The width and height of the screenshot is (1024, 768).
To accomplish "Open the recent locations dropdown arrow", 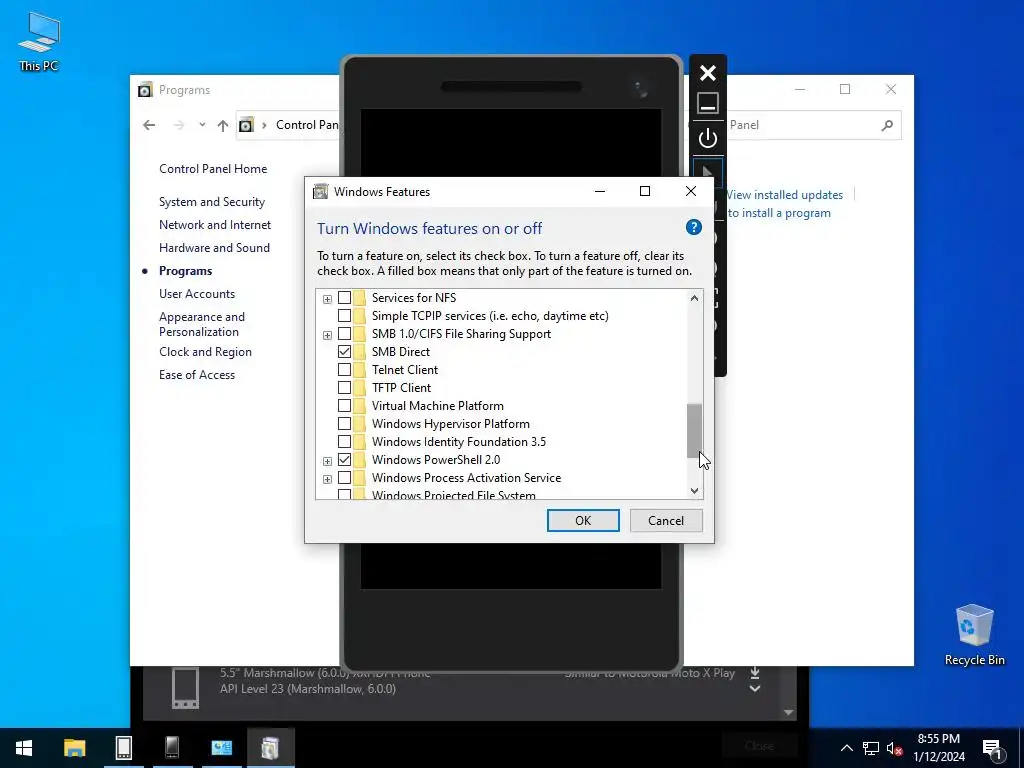I will tap(202, 125).
